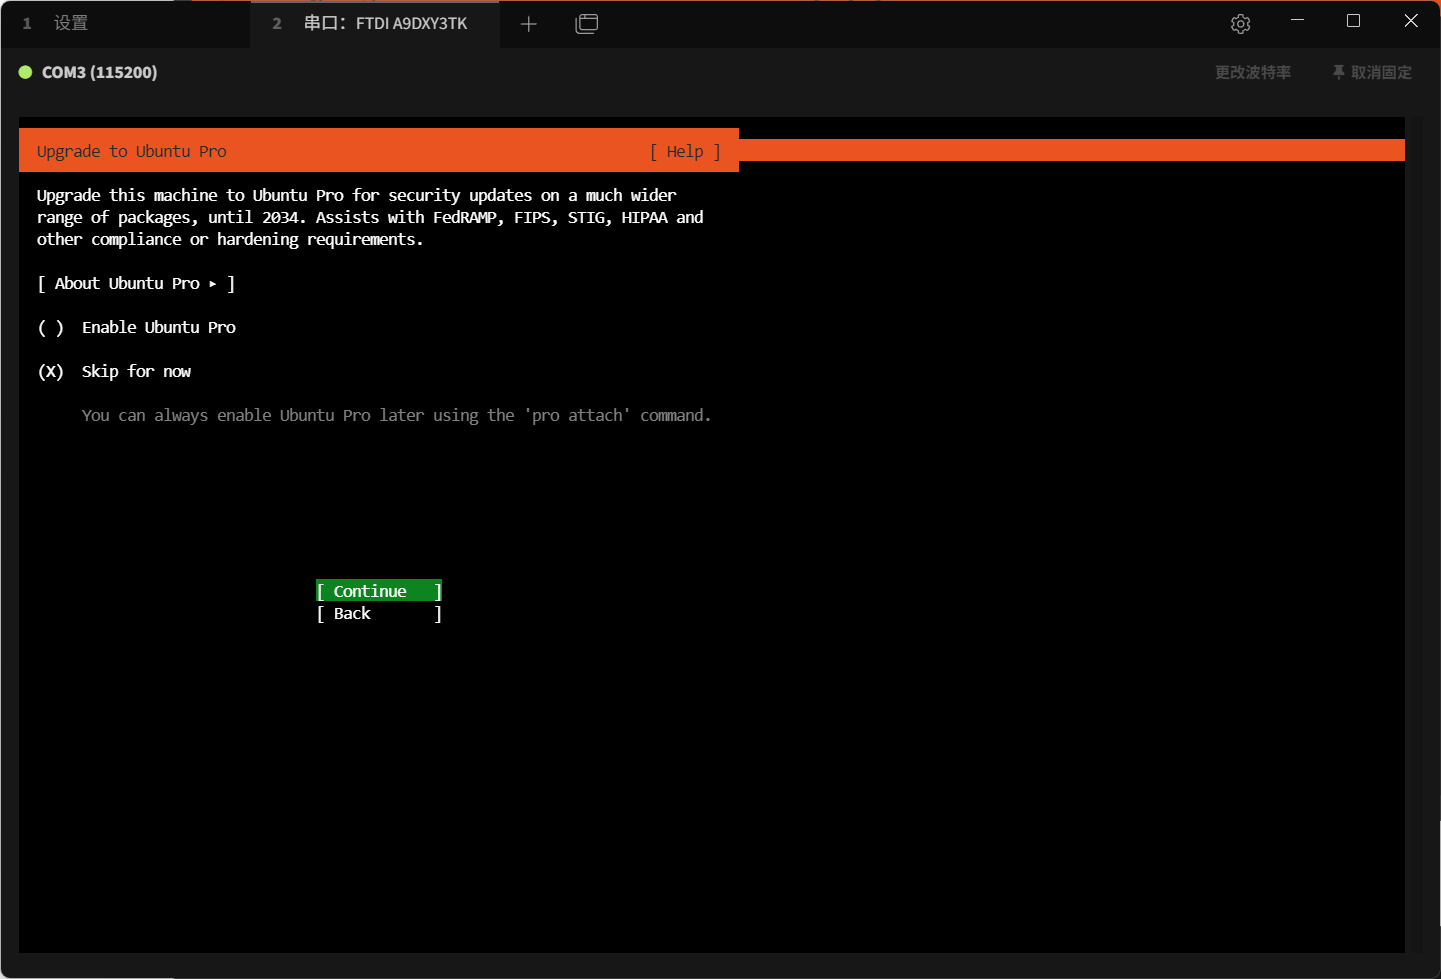Screen dimensions: 1441x979
Task: Maximize the terminal window
Action: (x=1353, y=21)
